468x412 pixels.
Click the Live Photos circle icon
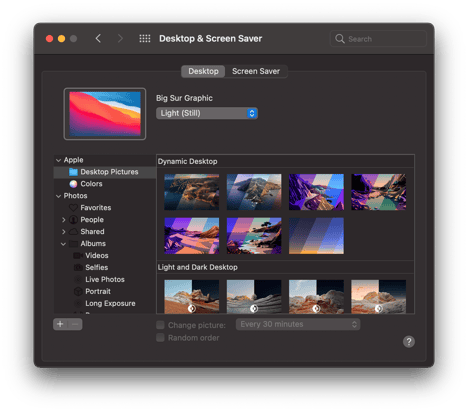tap(78, 279)
